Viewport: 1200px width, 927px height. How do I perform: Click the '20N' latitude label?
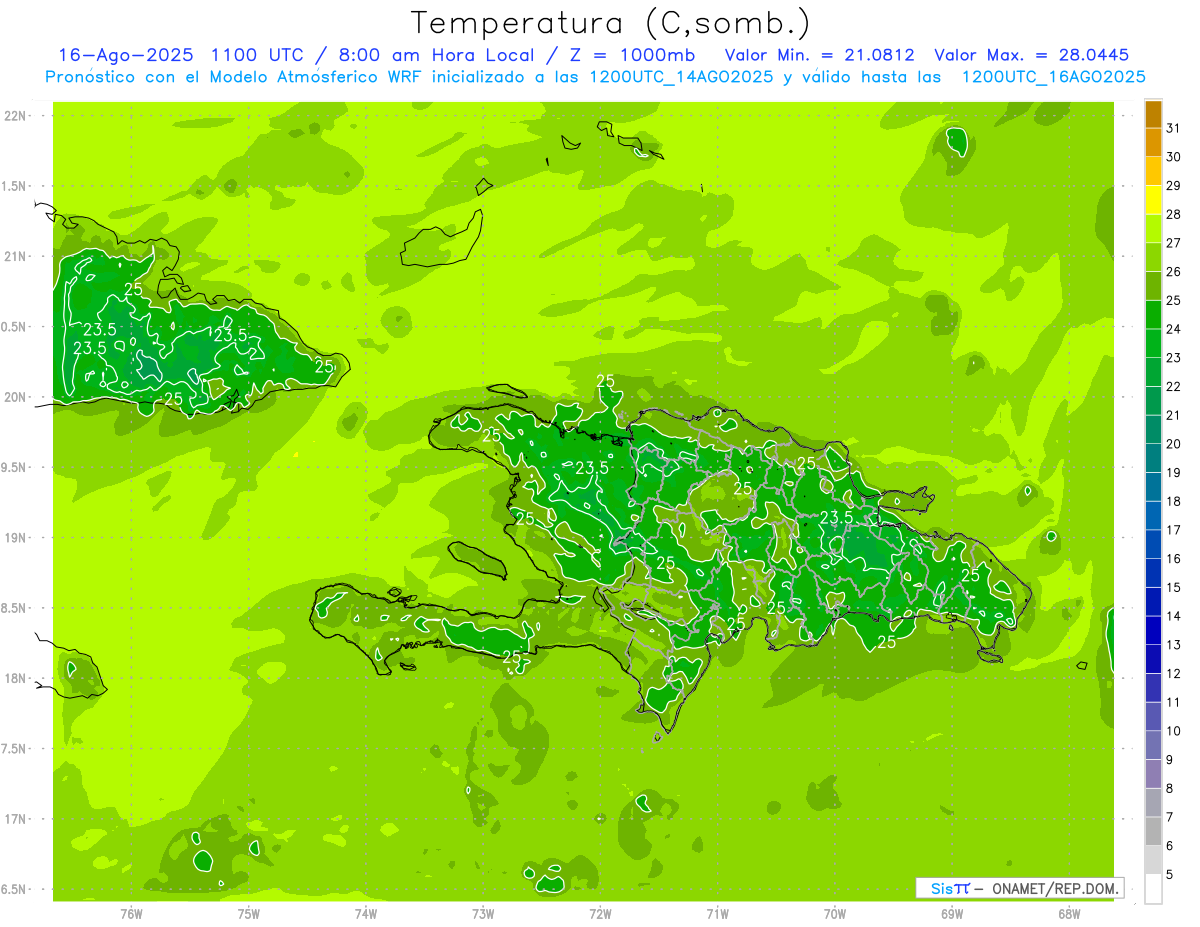(15, 397)
